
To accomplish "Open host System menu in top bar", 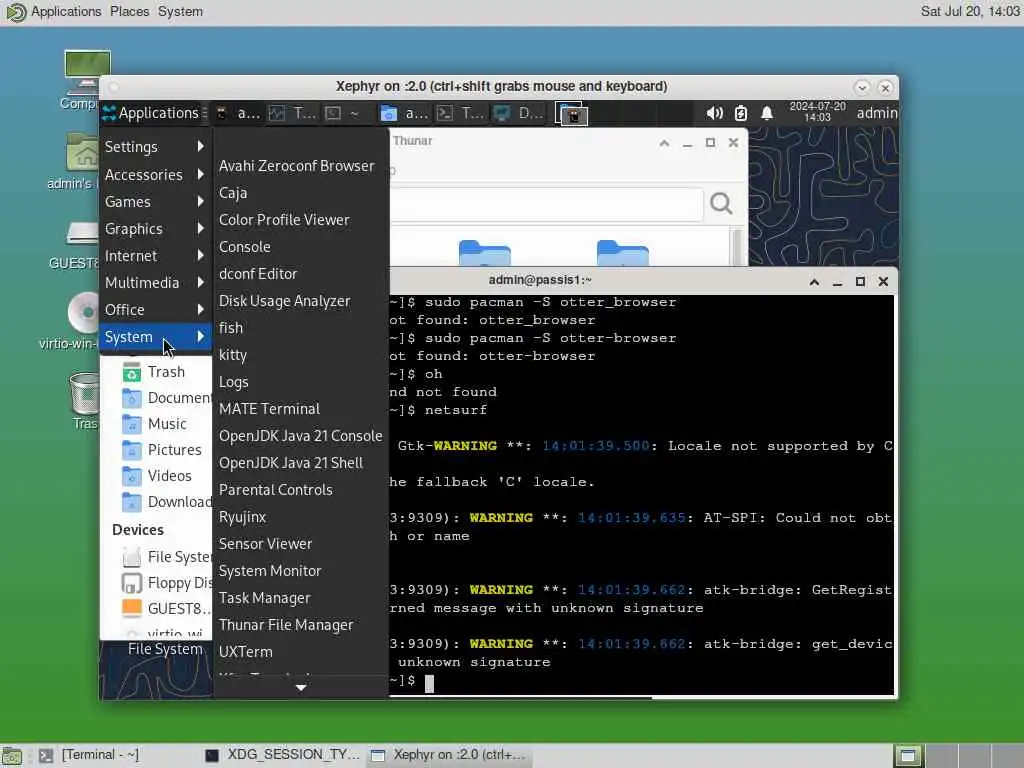I will pyautogui.click(x=180, y=11).
